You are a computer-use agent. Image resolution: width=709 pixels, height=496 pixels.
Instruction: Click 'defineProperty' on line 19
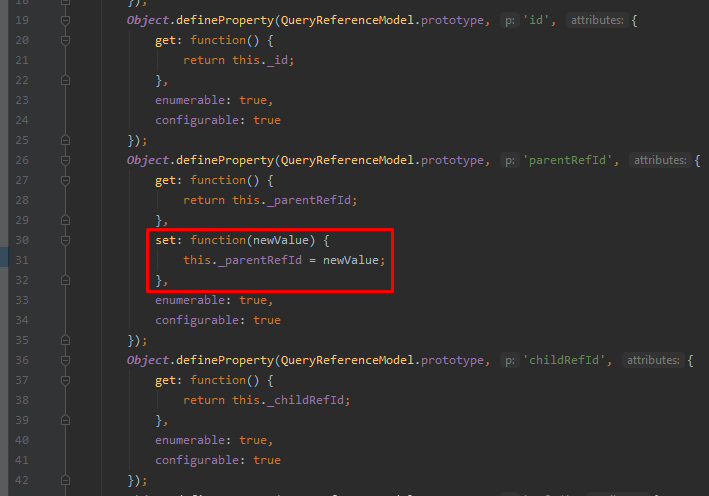225,20
